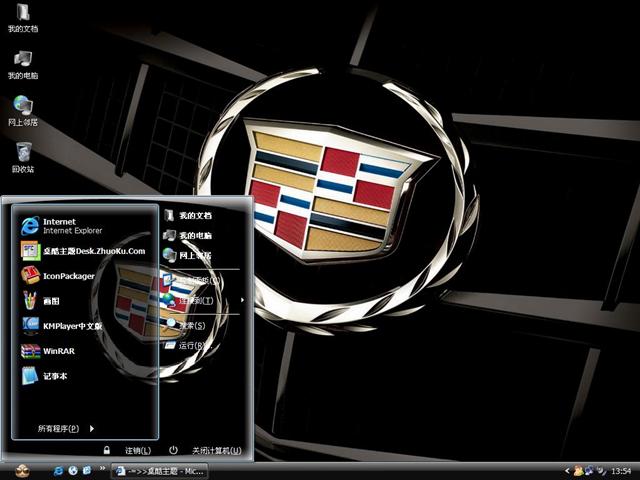The image size is (640, 480).
Task: Open the 网上邻居 desktop icon
Action: pos(23,111)
